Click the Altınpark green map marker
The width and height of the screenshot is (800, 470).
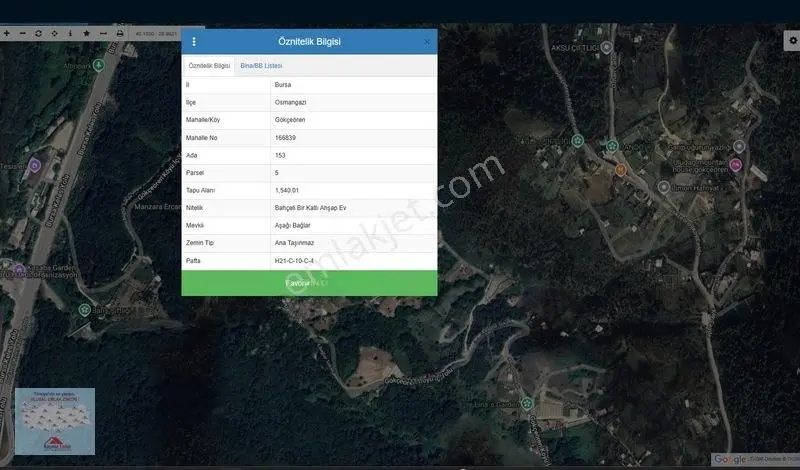(99, 65)
